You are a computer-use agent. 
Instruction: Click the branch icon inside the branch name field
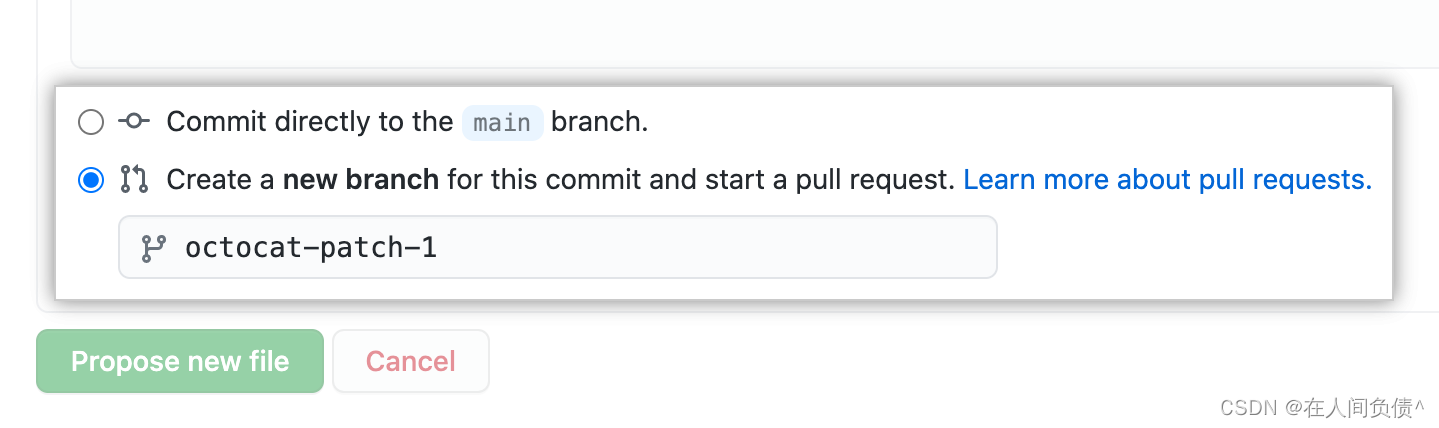point(153,248)
